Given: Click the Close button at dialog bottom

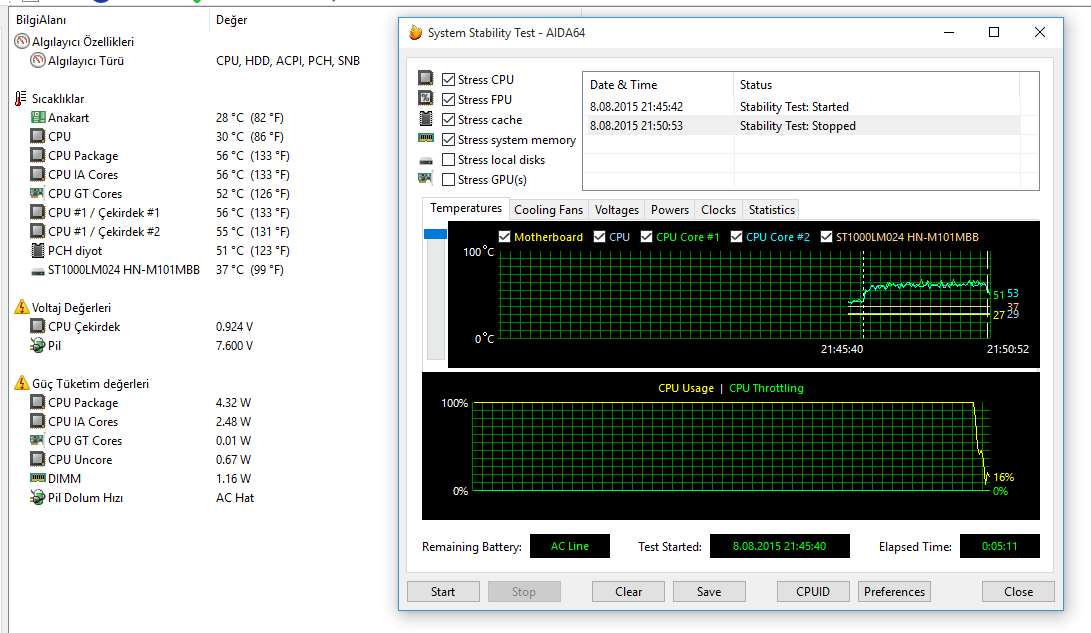Looking at the screenshot, I should tap(1018, 591).
